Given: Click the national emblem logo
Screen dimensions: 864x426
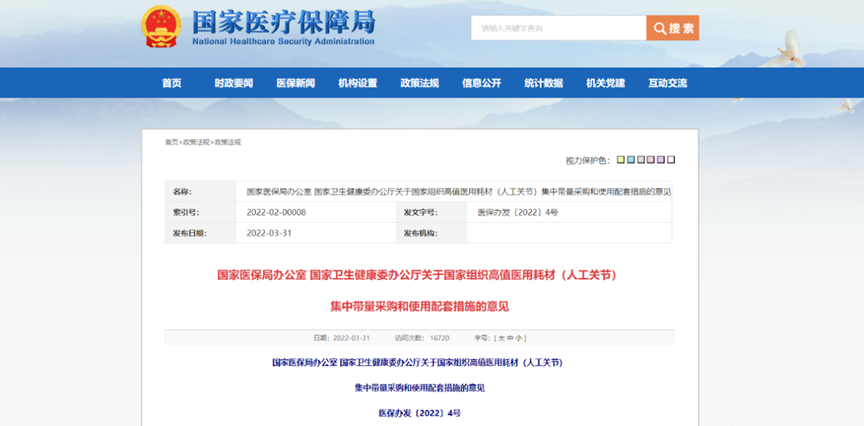Looking at the screenshot, I should pos(161,26).
